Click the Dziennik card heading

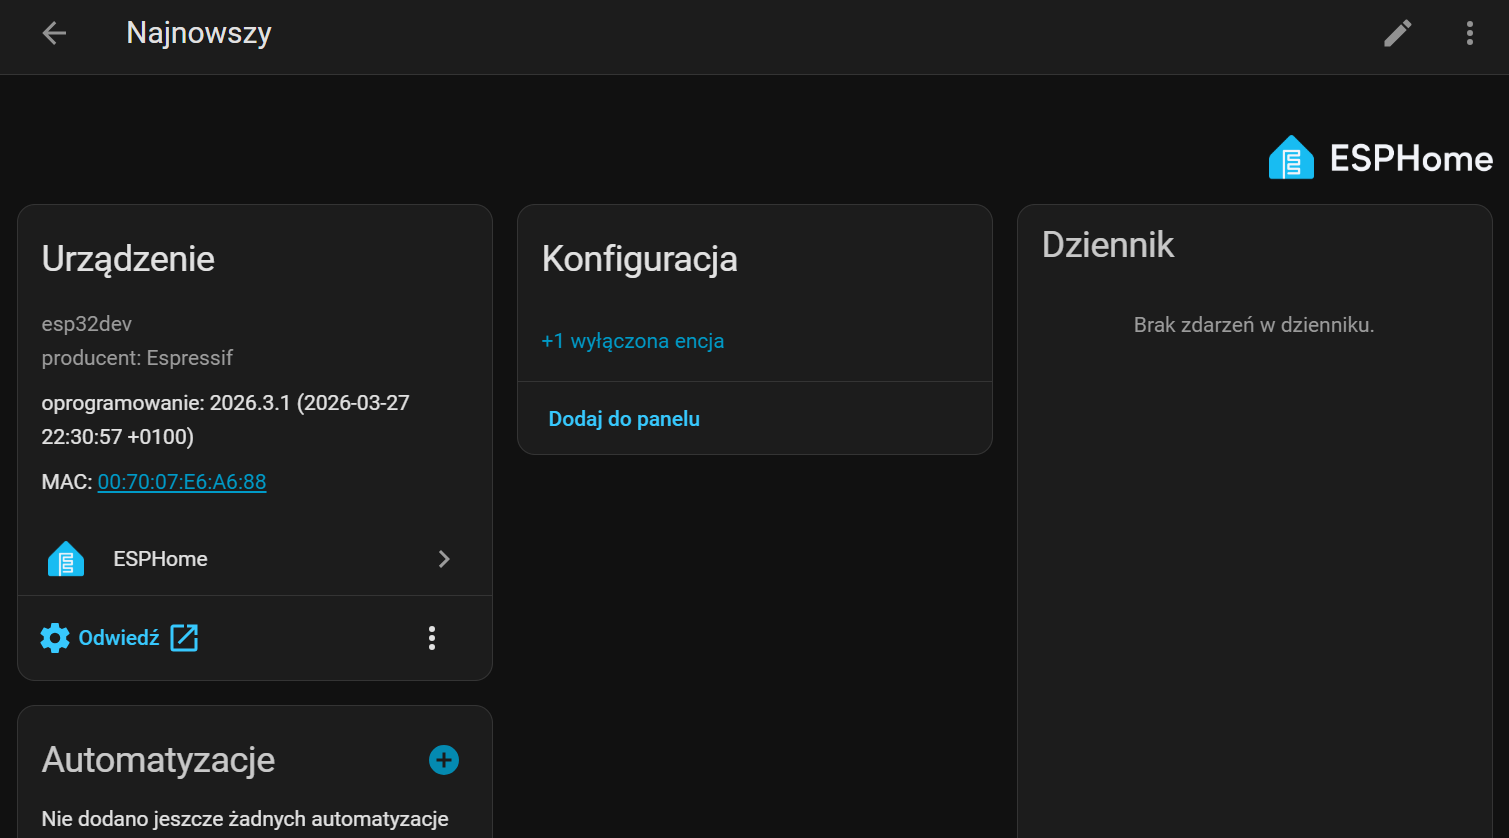1107,245
